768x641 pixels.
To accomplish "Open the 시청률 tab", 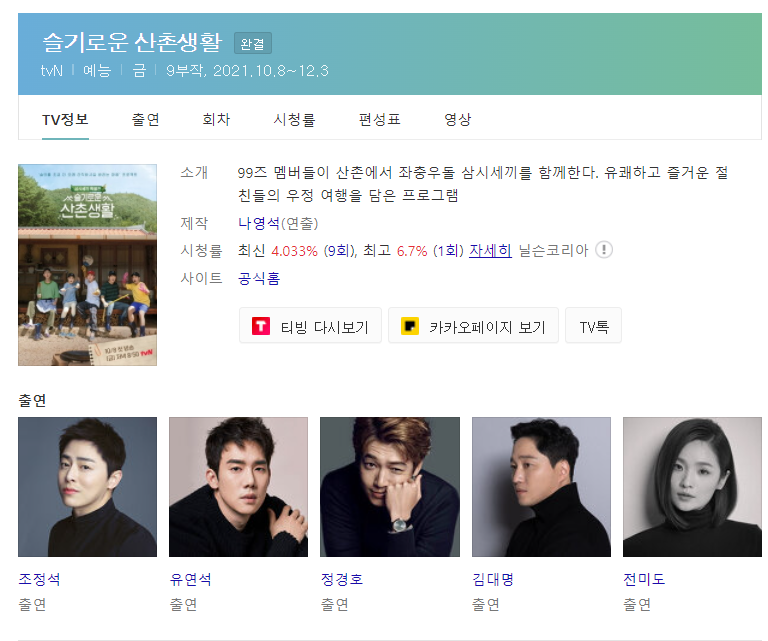I will [294, 119].
